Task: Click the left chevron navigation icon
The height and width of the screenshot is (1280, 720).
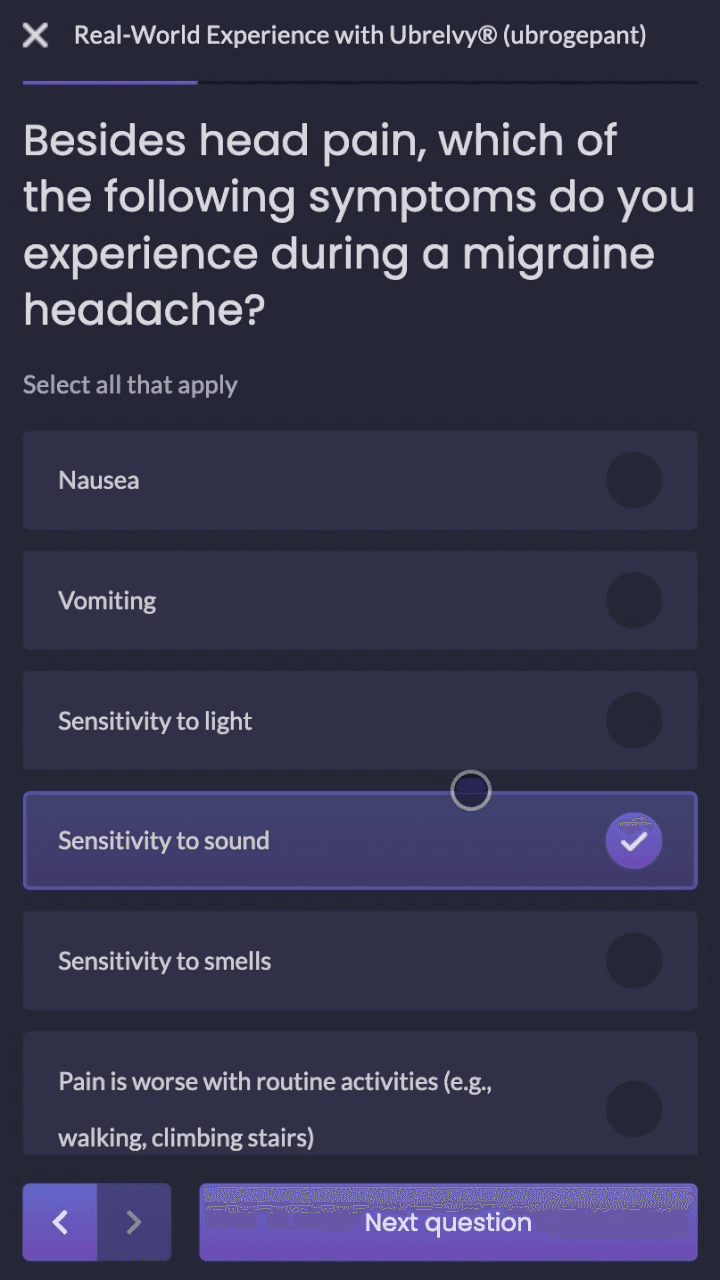Action: tap(59, 1222)
